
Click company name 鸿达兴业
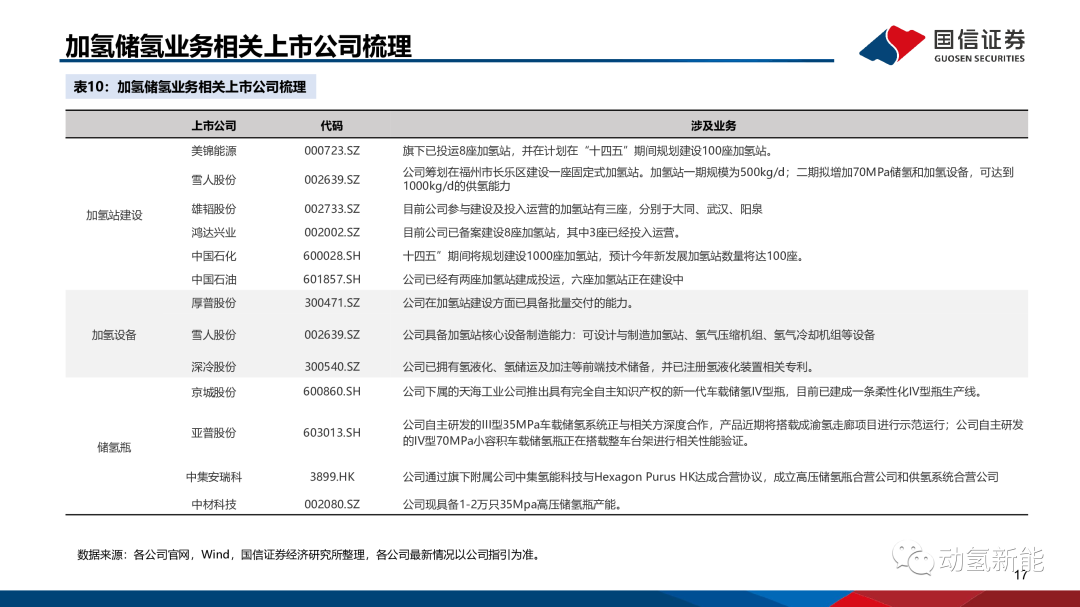click(214, 233)
